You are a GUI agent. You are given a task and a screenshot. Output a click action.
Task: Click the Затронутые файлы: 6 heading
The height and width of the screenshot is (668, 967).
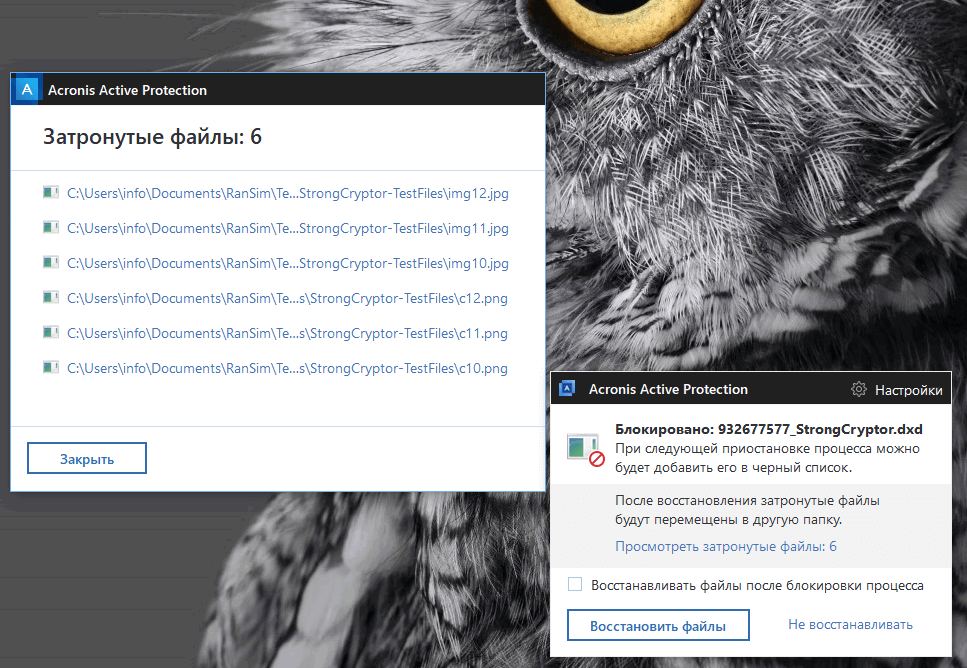(152, 136)
